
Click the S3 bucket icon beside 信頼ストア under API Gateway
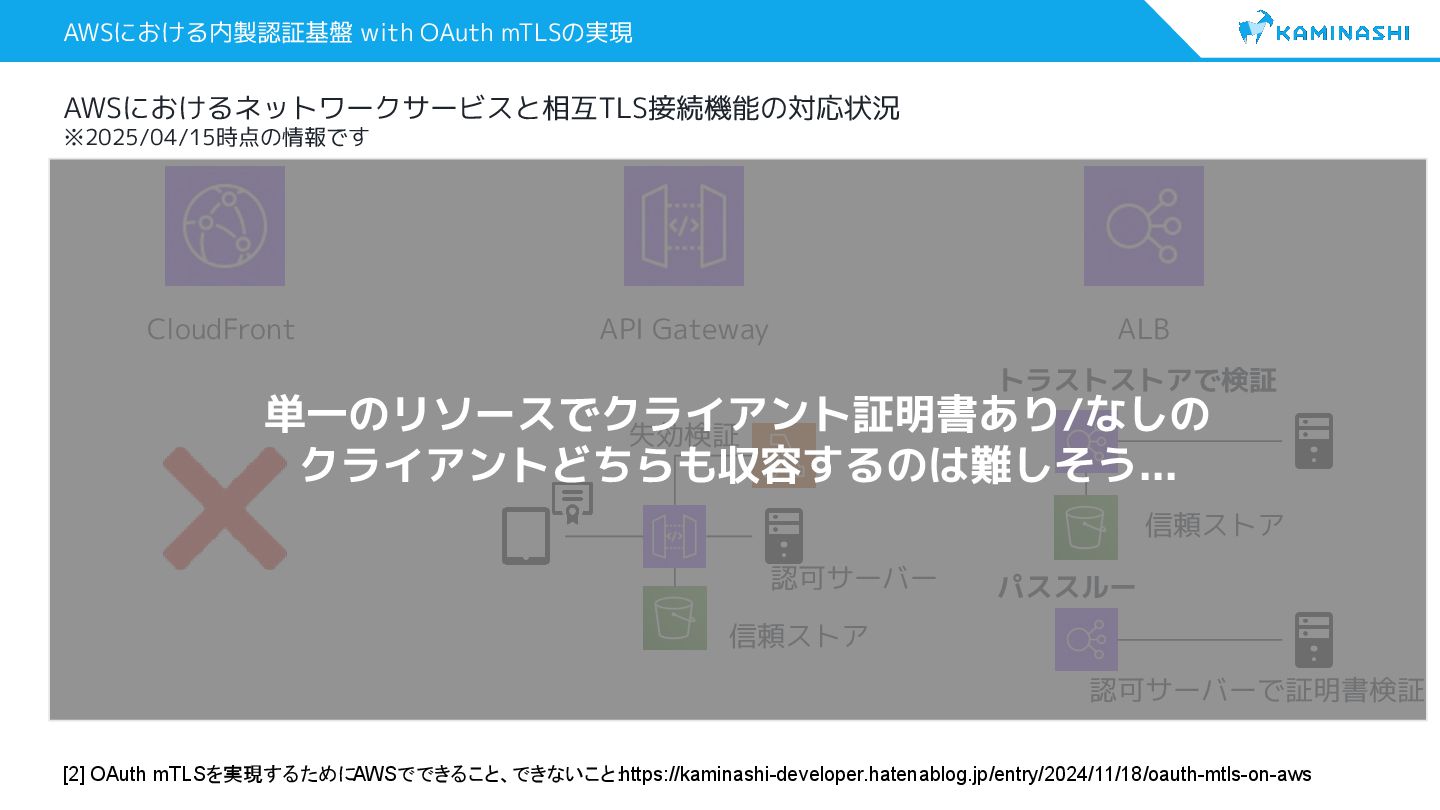tap(675, 618)
